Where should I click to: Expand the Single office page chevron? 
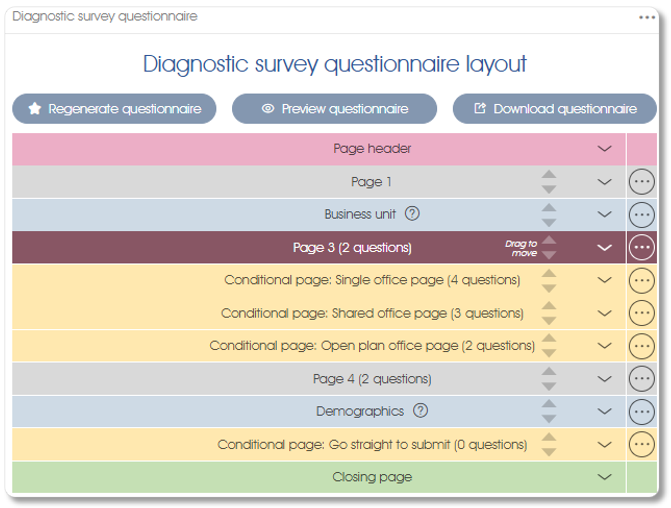pos(604,280)
